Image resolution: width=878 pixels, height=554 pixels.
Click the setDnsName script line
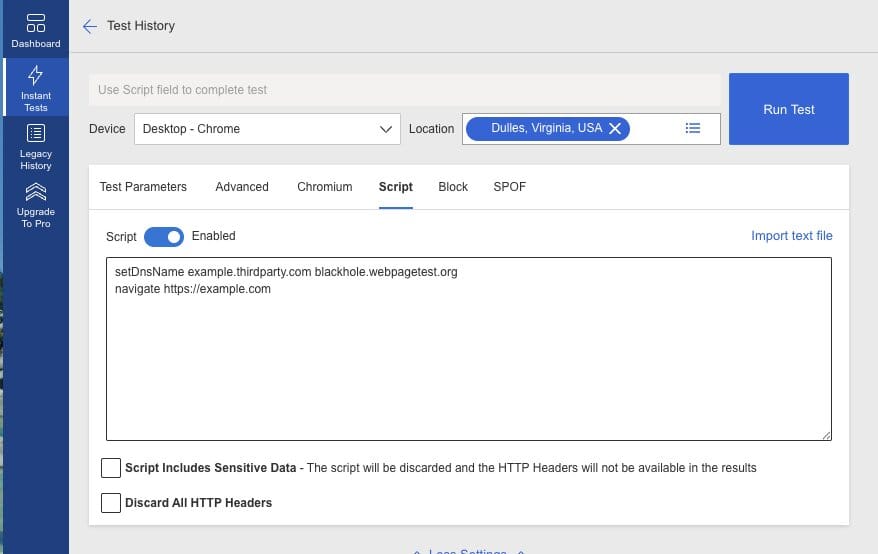[286, 272]
